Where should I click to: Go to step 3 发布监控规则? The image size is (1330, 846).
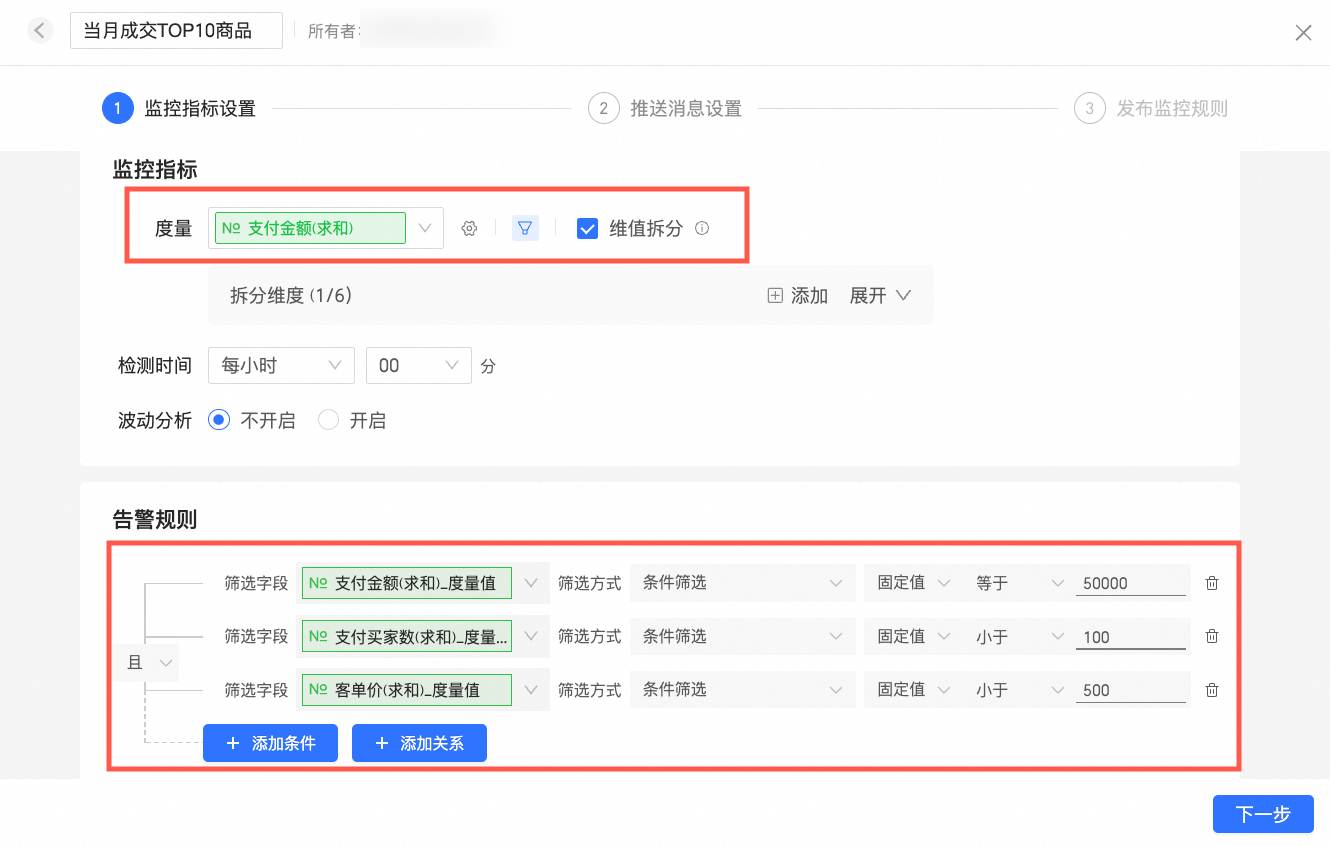[1151, 108]
